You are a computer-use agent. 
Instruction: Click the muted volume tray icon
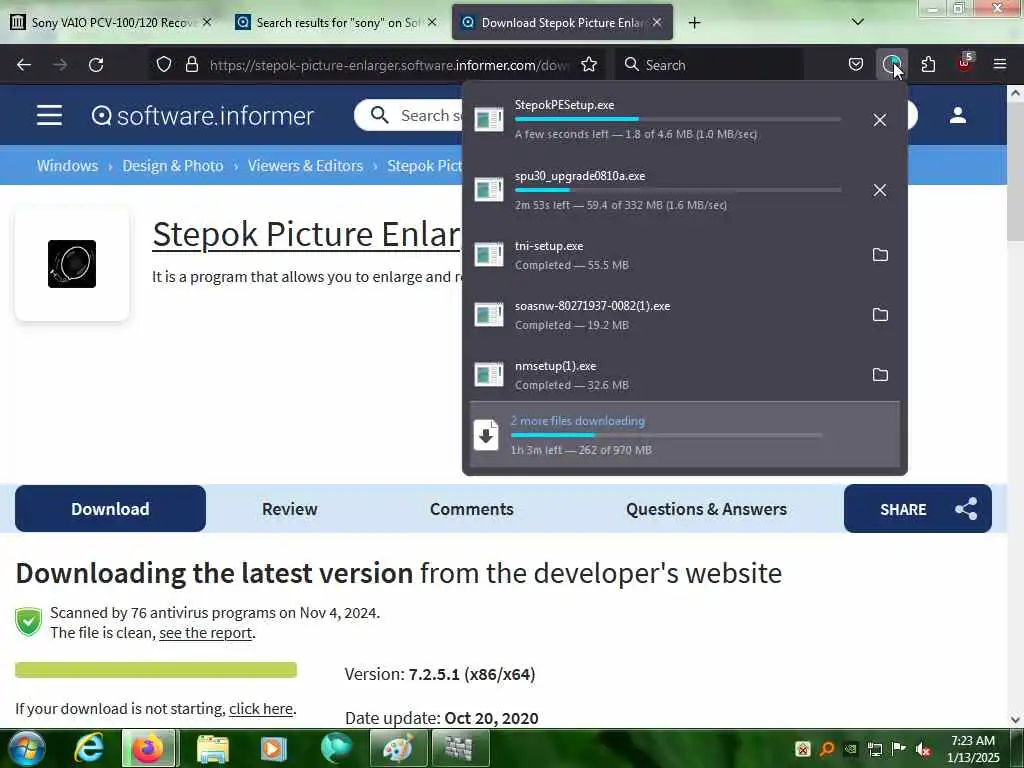coord(923,750)
